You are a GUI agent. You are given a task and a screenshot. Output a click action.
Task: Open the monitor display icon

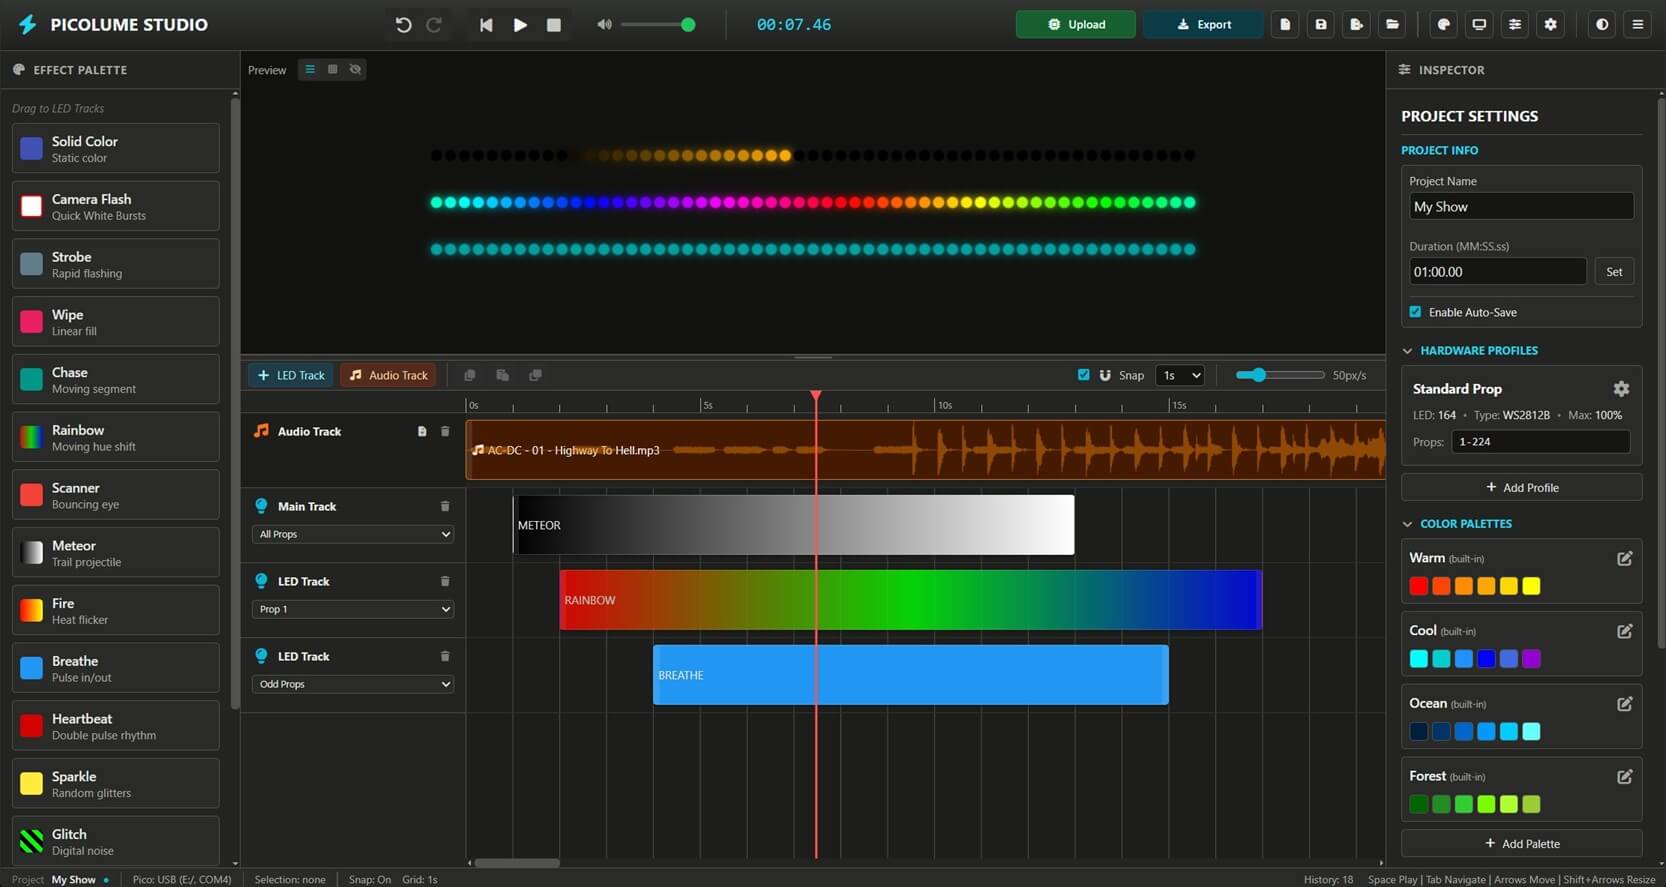tap(1479, 24)
